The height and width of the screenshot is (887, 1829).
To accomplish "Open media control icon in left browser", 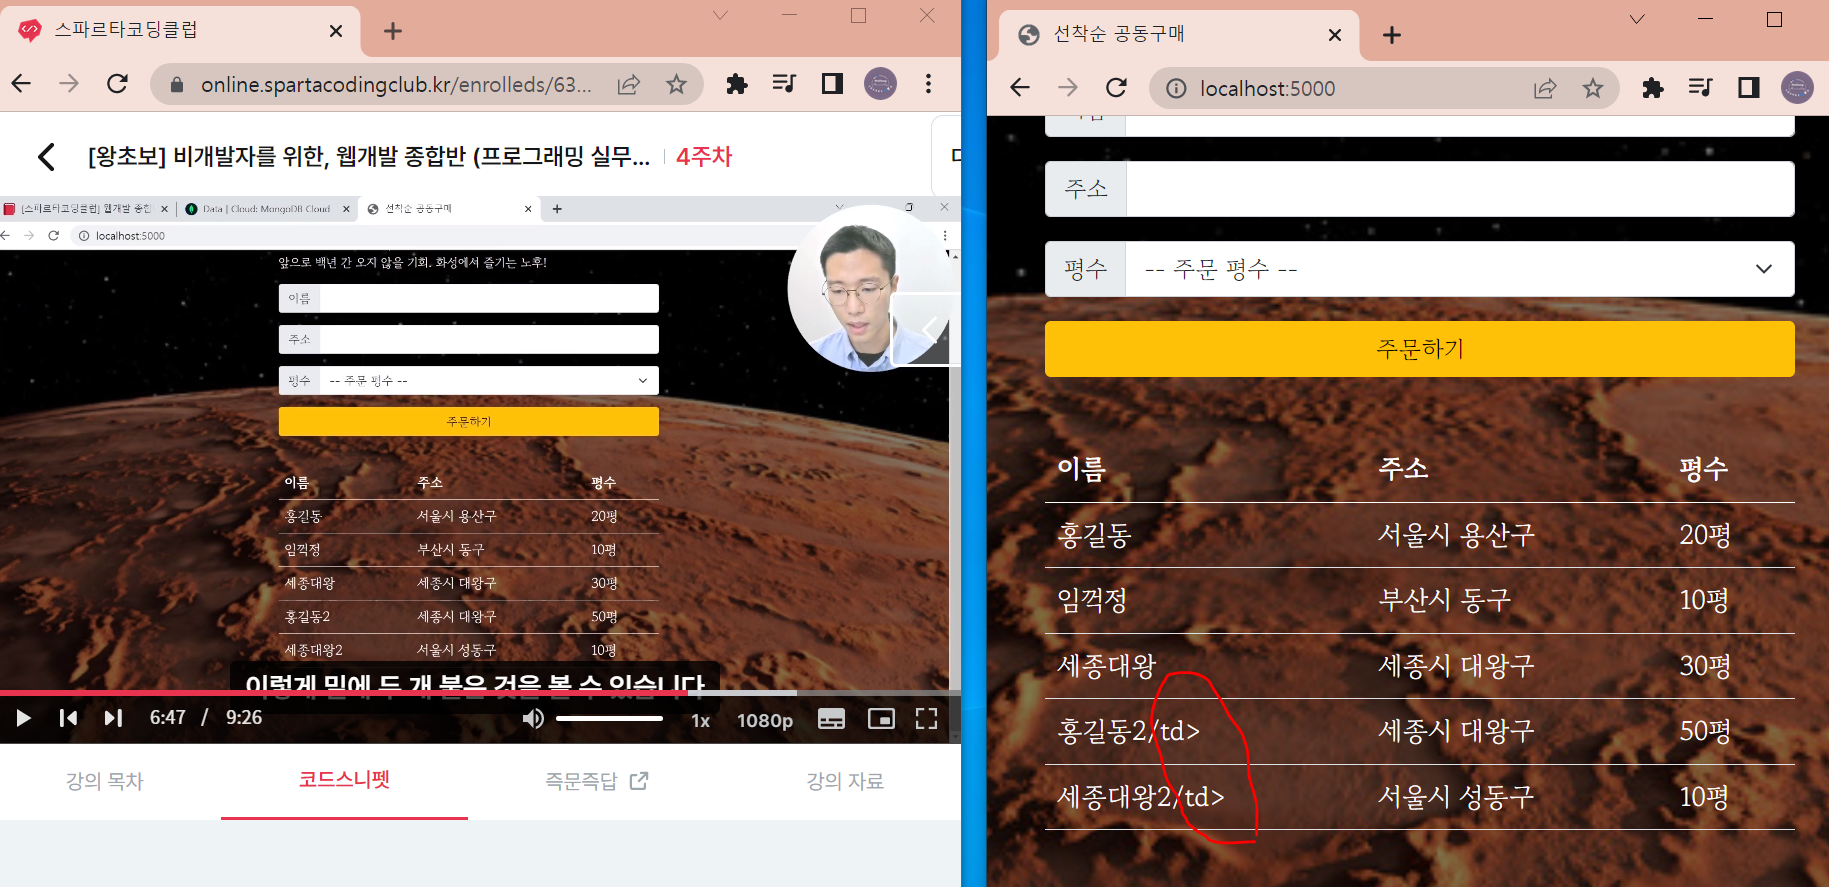I will click(785, 84).
